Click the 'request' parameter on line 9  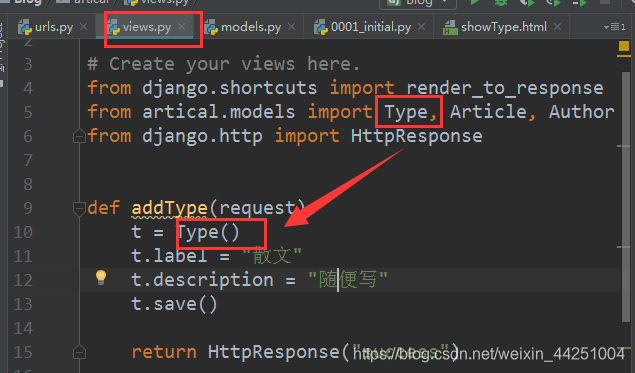coord(257,208)
